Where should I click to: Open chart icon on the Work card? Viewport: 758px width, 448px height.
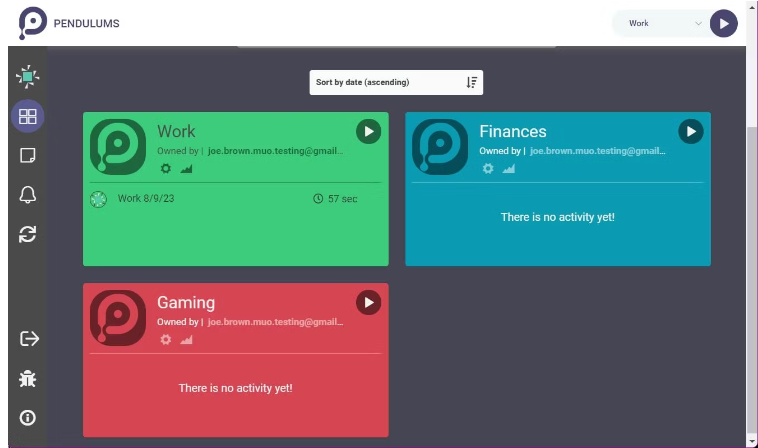pyautogui.click(x=186, y=169)
